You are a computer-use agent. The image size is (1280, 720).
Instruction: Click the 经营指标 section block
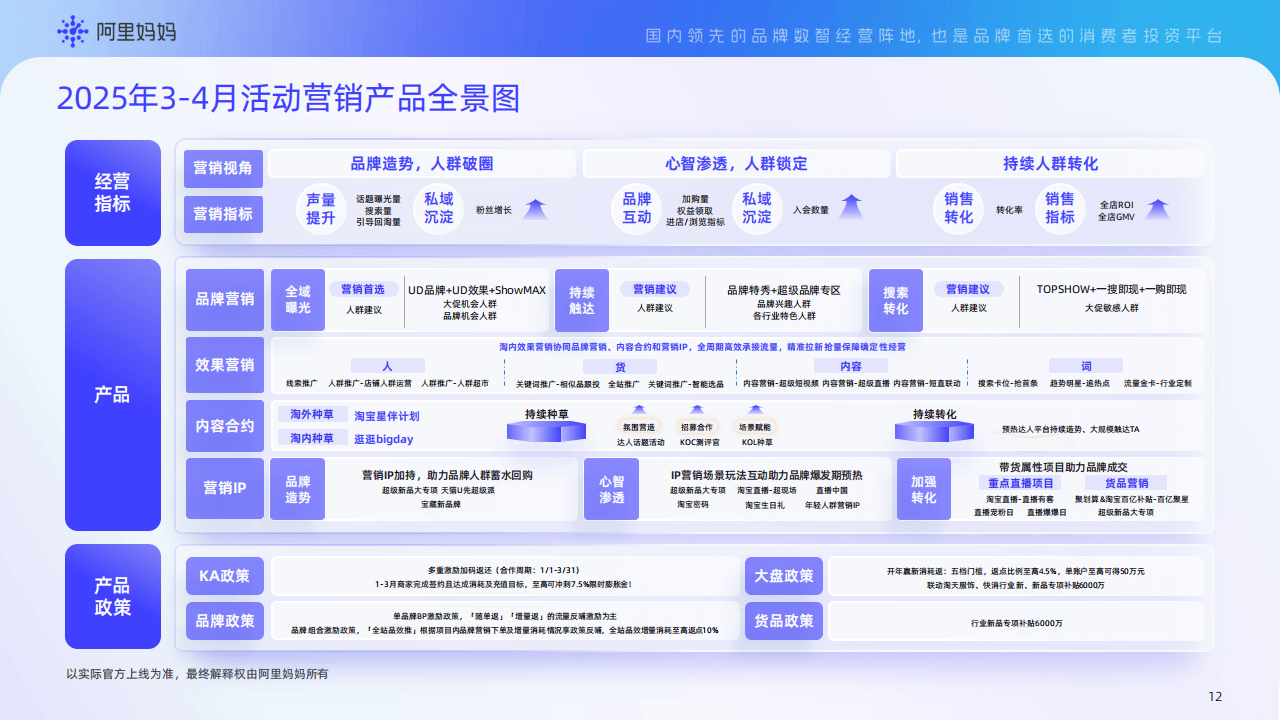tap(113, 192)
